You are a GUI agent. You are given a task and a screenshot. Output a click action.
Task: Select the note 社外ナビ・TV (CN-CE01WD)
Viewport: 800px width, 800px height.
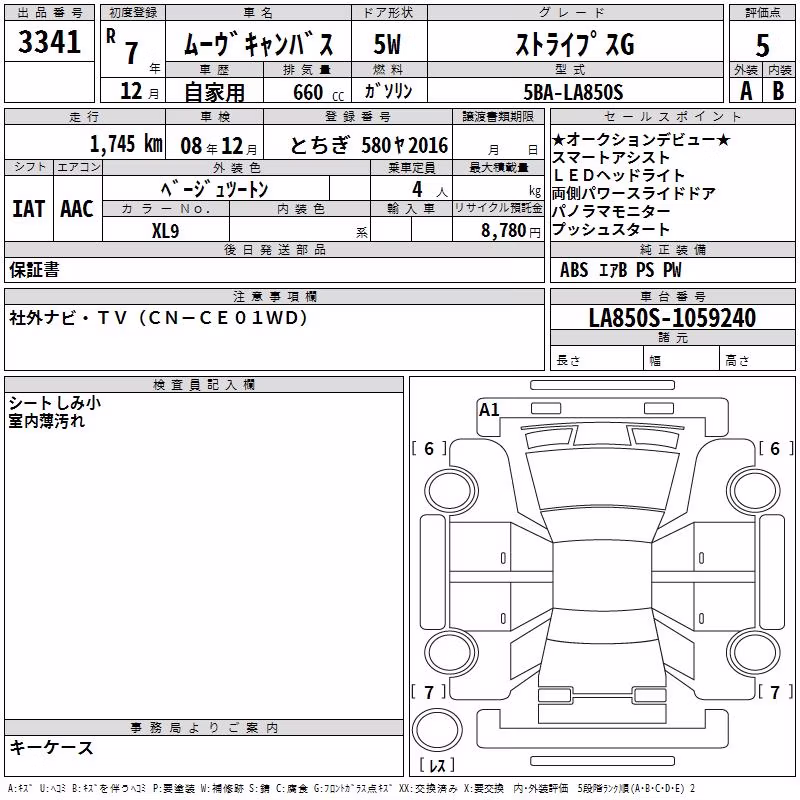[x=159, y=318]
